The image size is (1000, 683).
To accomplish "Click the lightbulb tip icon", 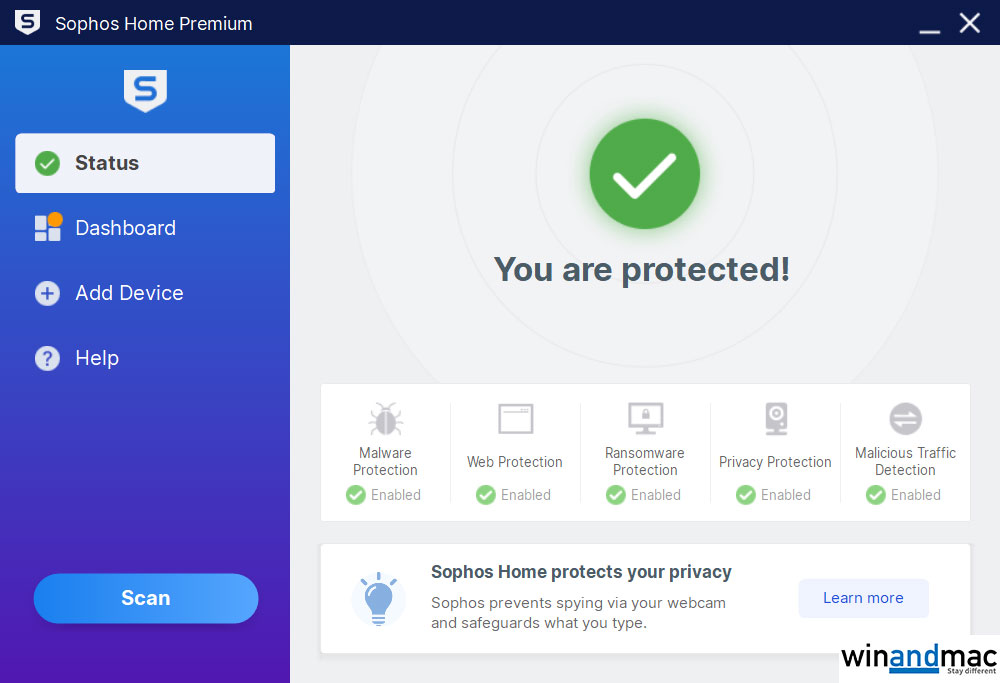I will pyautogui.click(x=378, y=597).
